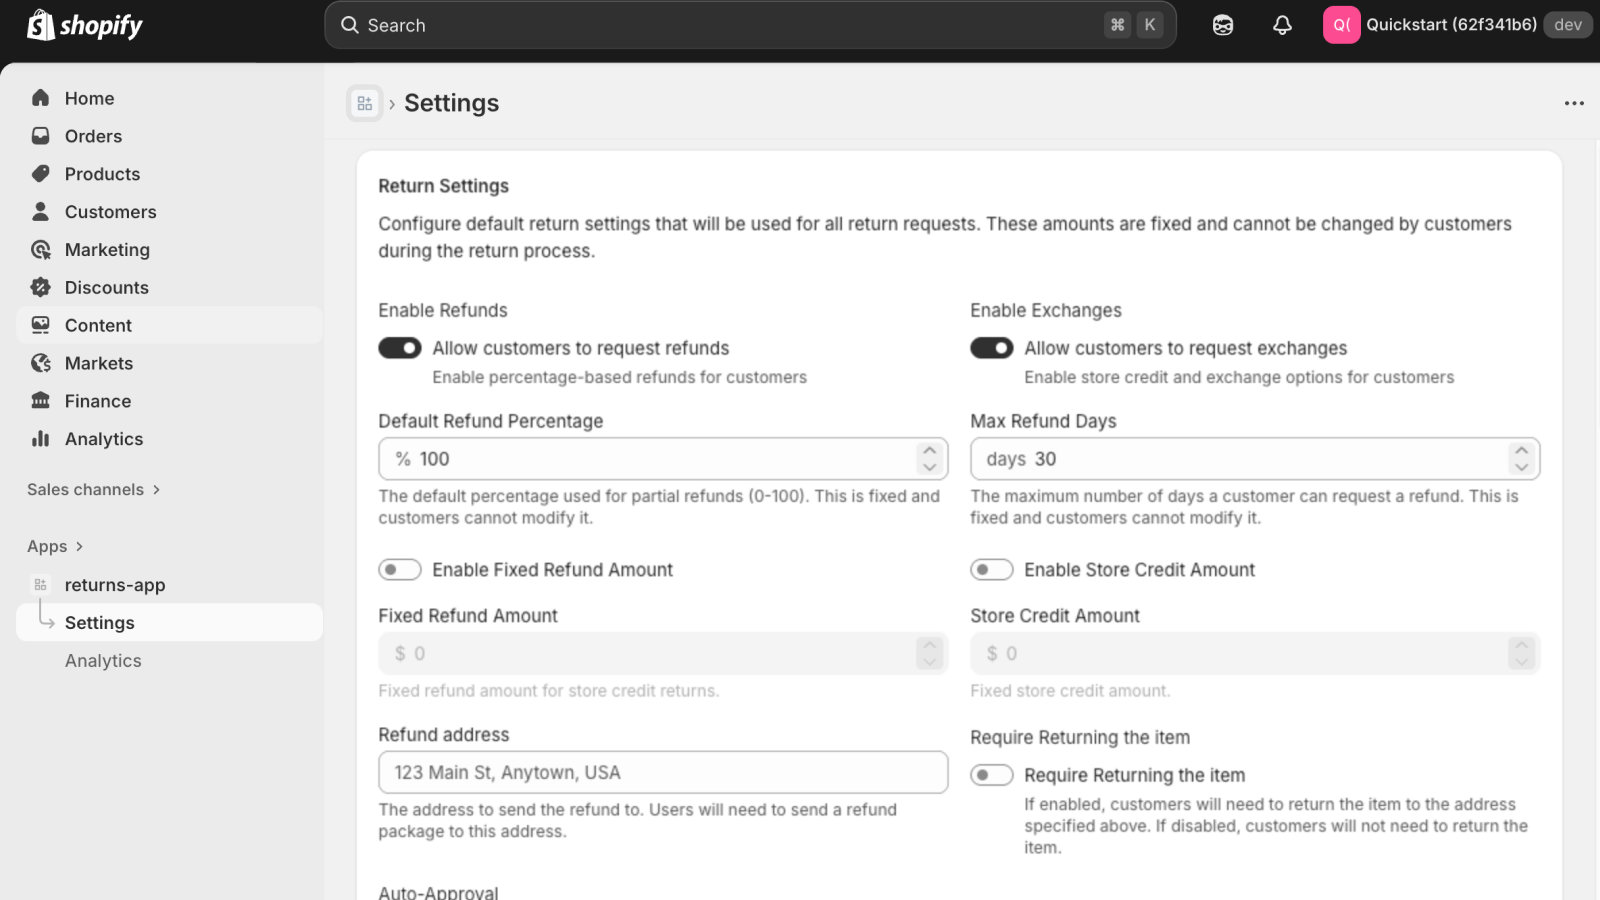Go to Customers in the sidebar
Image resolution: width=1600 pixels, height=900 pixels.
110,212
